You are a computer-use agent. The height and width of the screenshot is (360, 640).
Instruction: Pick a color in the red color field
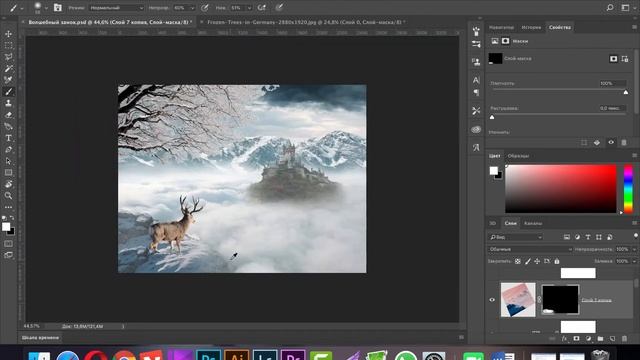point(561,189)
